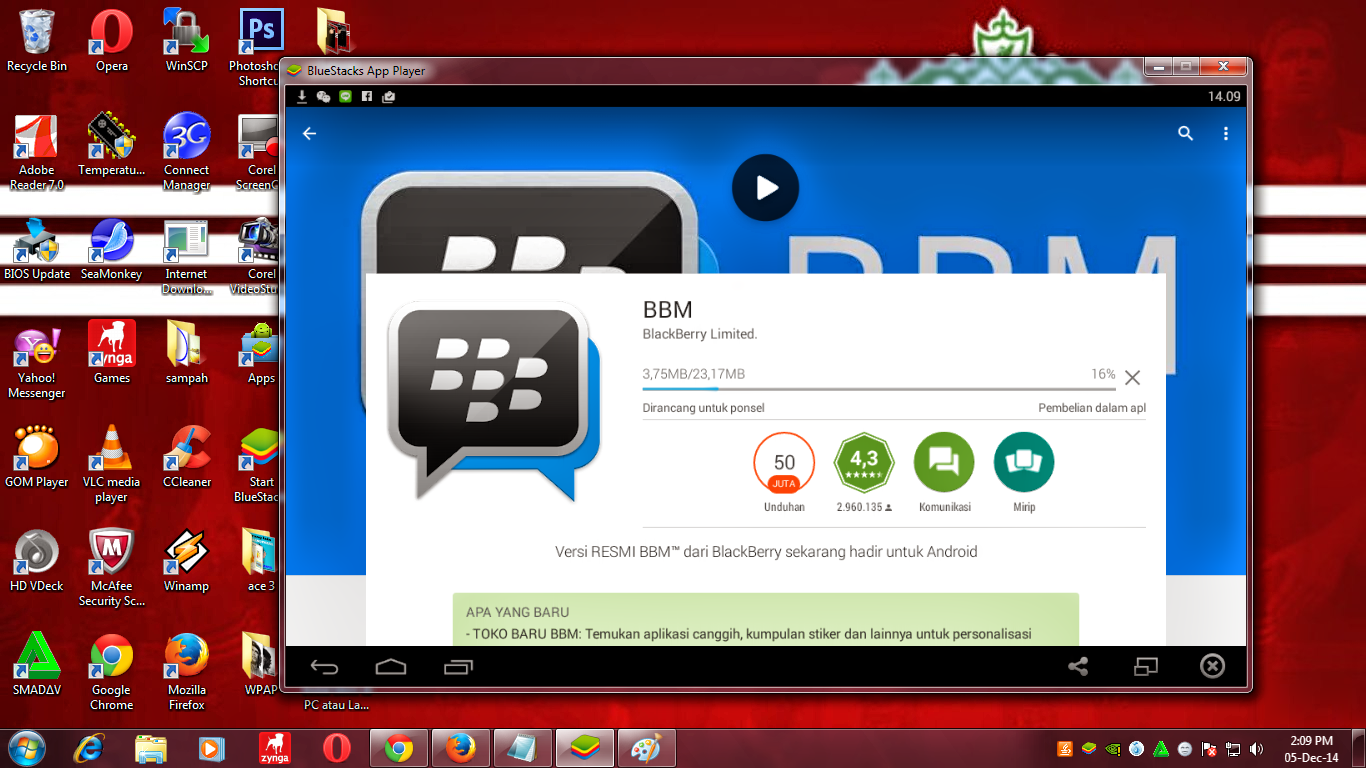The width and height of the screenshot is (1366, 768).
Task: Open Windows Media Player from the taskbar
Action: (x=211, y=747)
